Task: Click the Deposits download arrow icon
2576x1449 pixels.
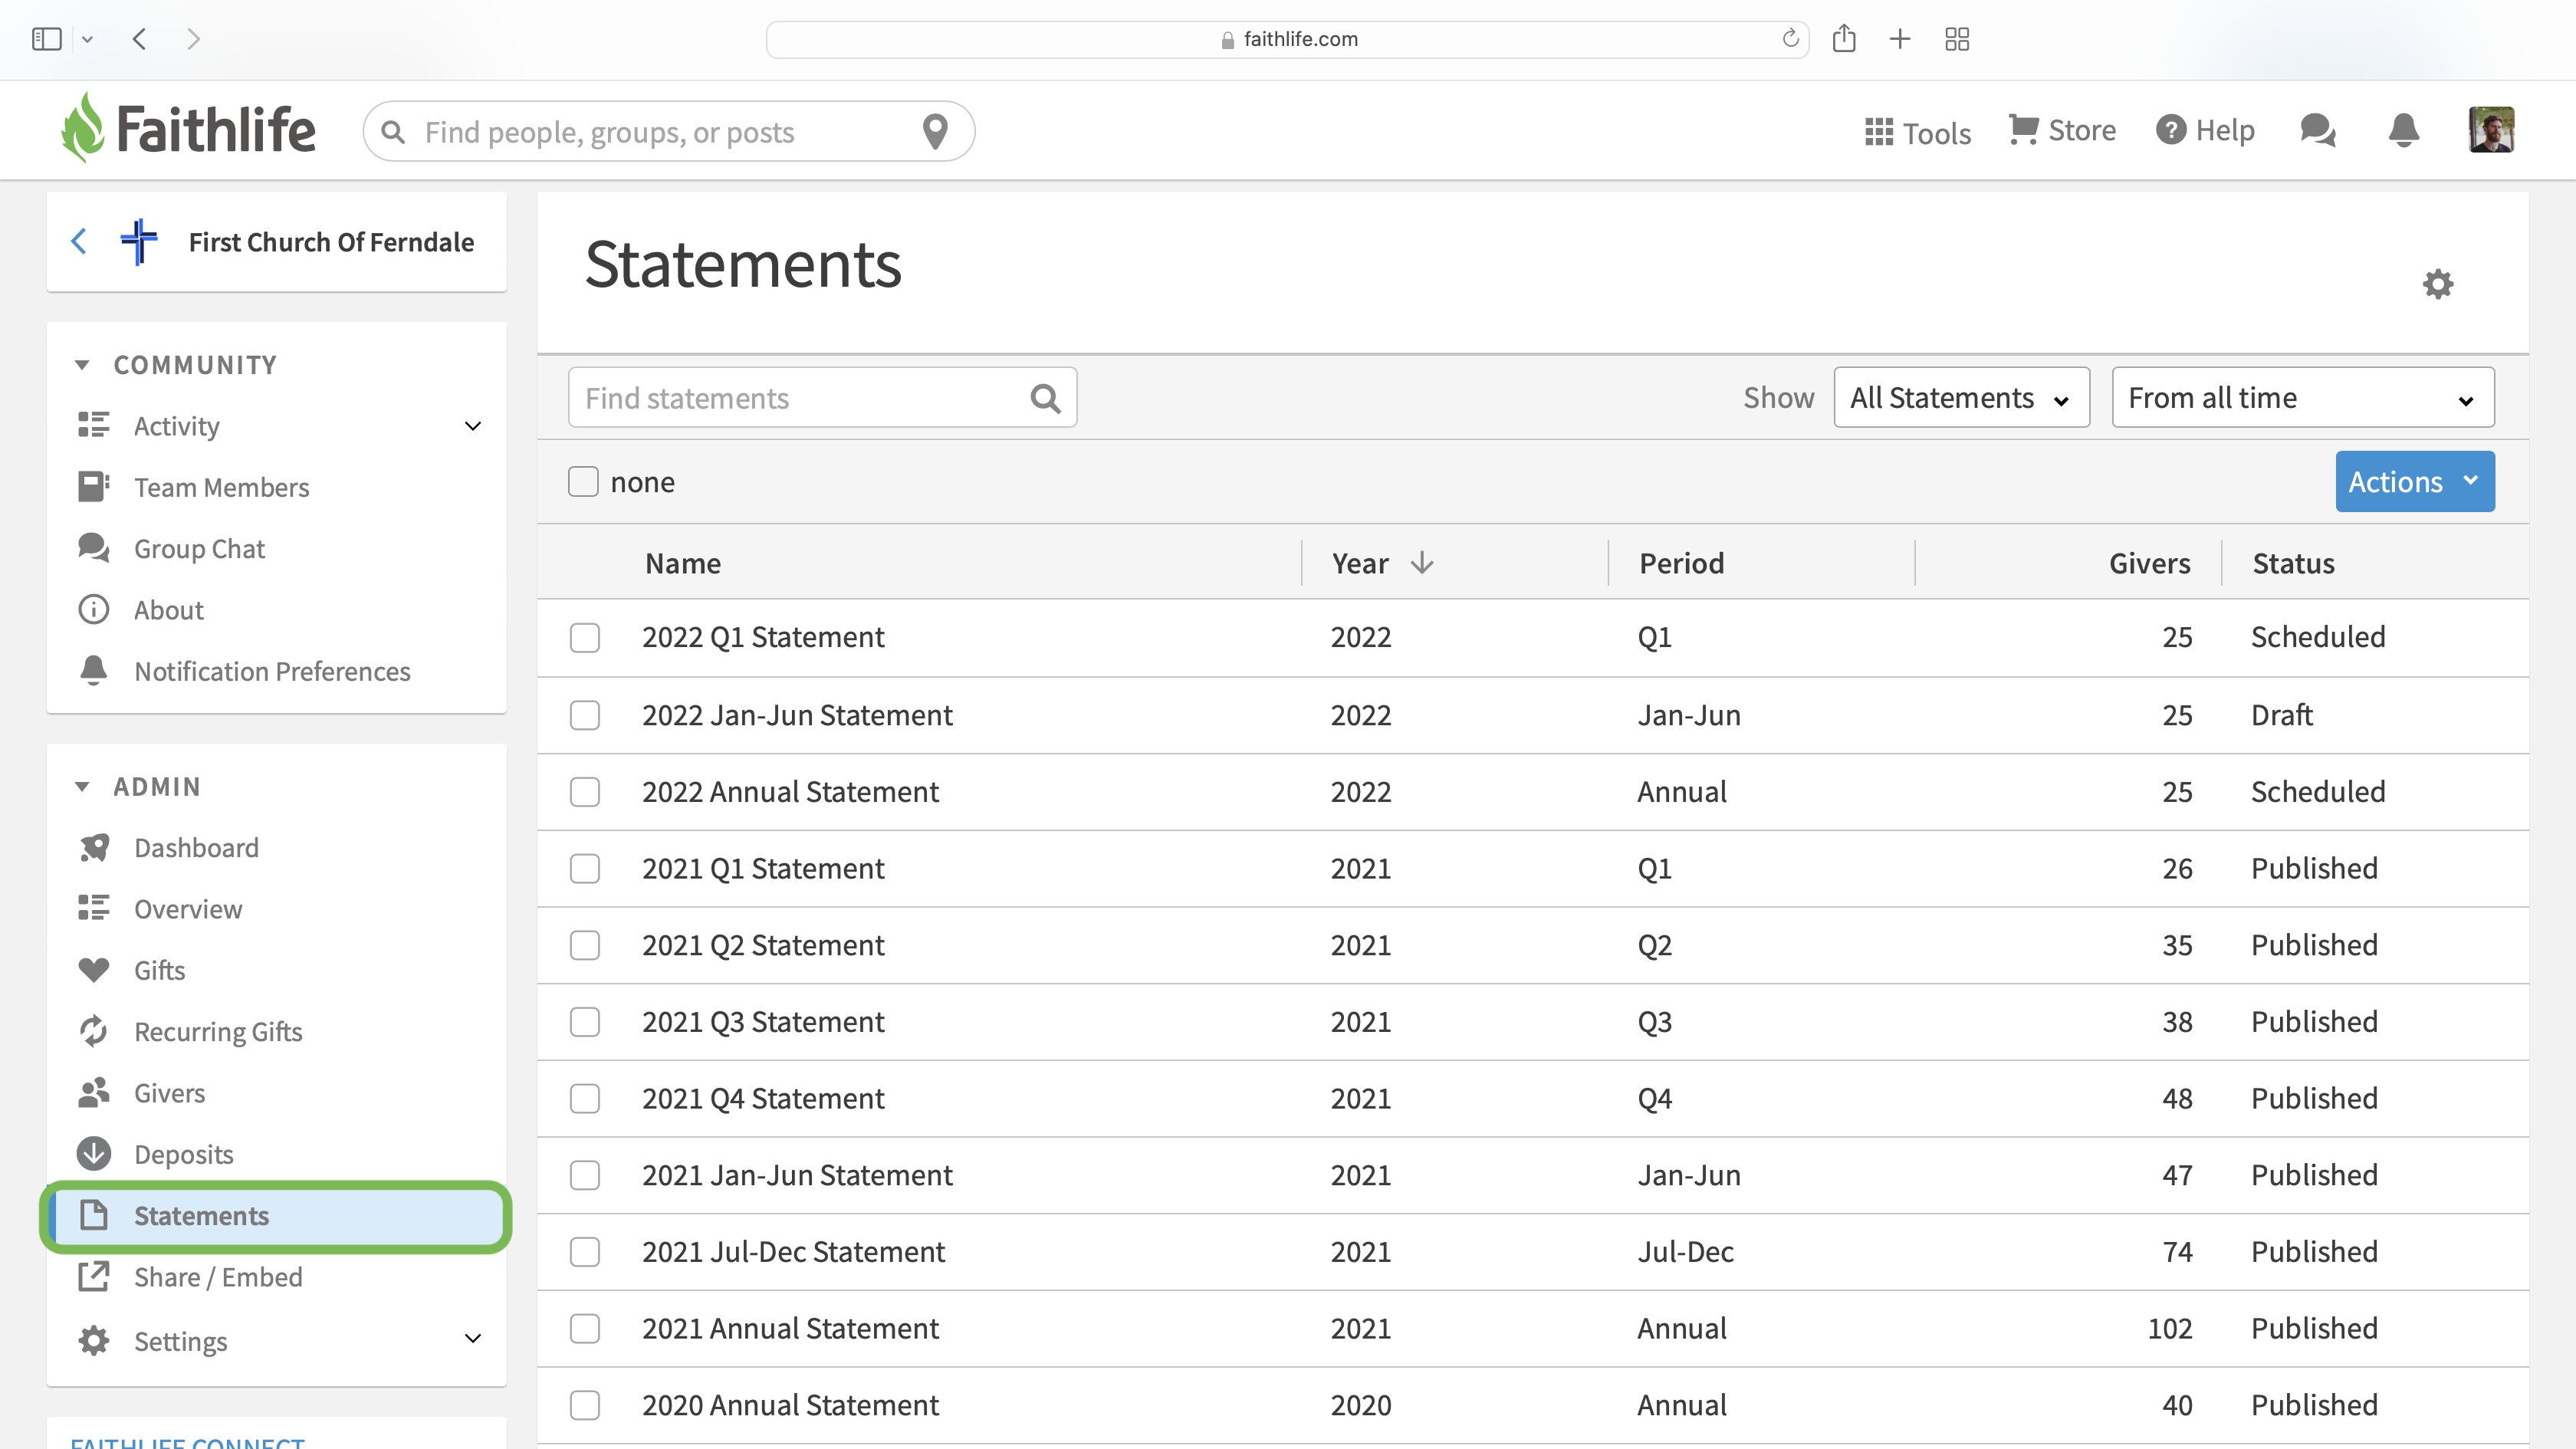Action: coord(93,1153)
